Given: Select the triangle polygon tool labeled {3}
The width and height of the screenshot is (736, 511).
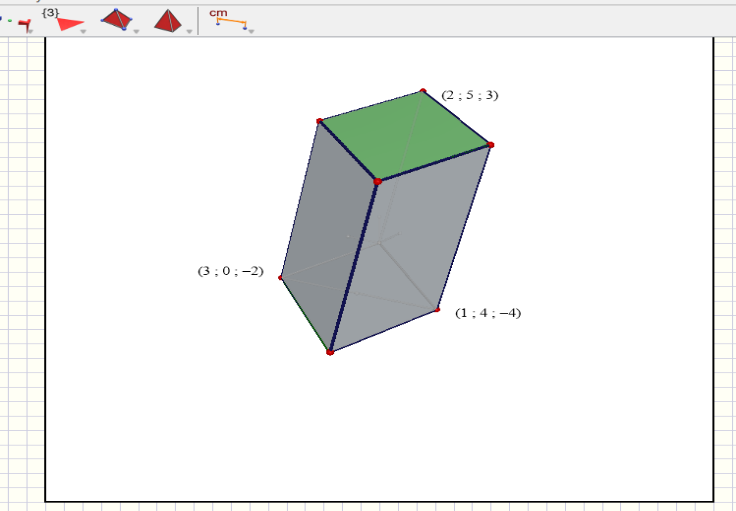Looking at the screenshot, I should pos(68,23).
